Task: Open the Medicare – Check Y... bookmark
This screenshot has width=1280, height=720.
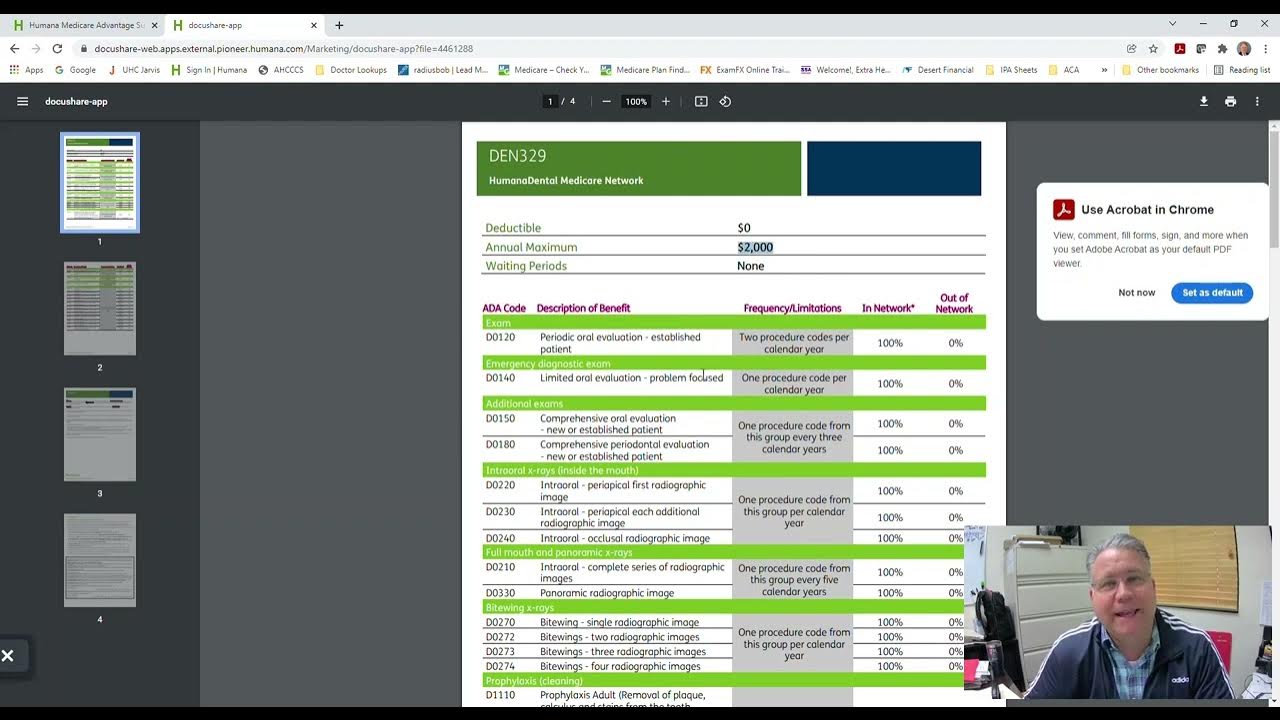Action: (x=544, y=70)
